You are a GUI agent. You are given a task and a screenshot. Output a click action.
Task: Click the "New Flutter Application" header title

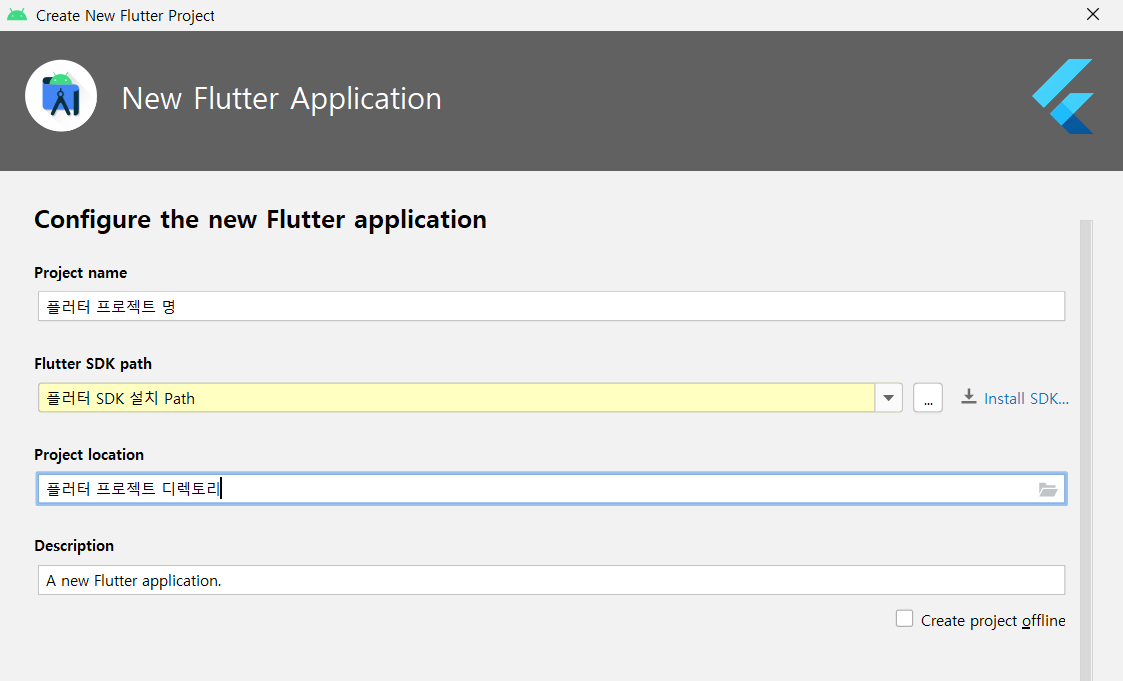pos(281,99)
